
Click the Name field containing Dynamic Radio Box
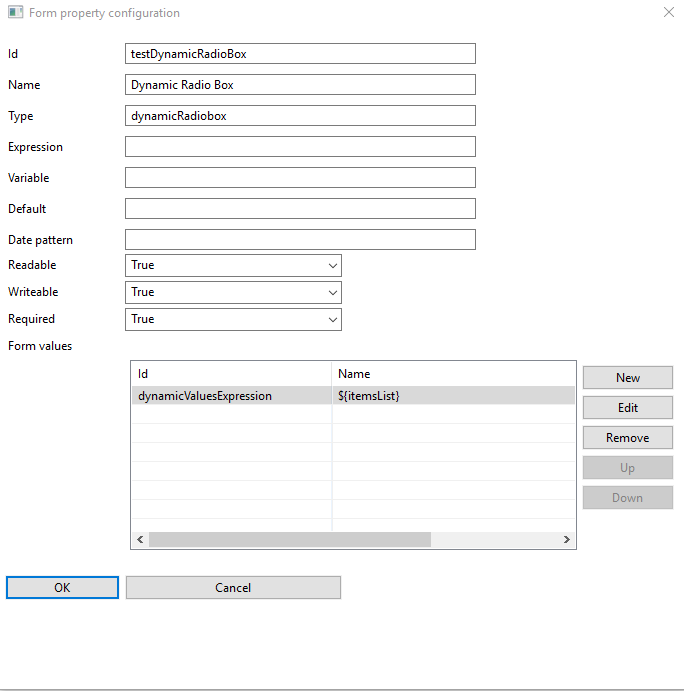click(x=300, y=85)
